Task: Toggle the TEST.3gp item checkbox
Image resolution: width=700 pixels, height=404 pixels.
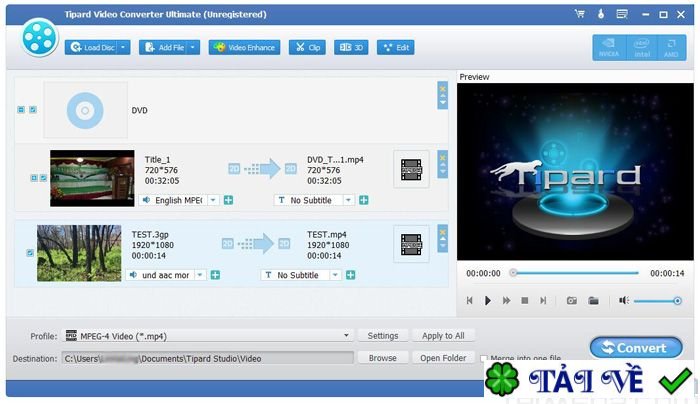Action: coord(30,253)
